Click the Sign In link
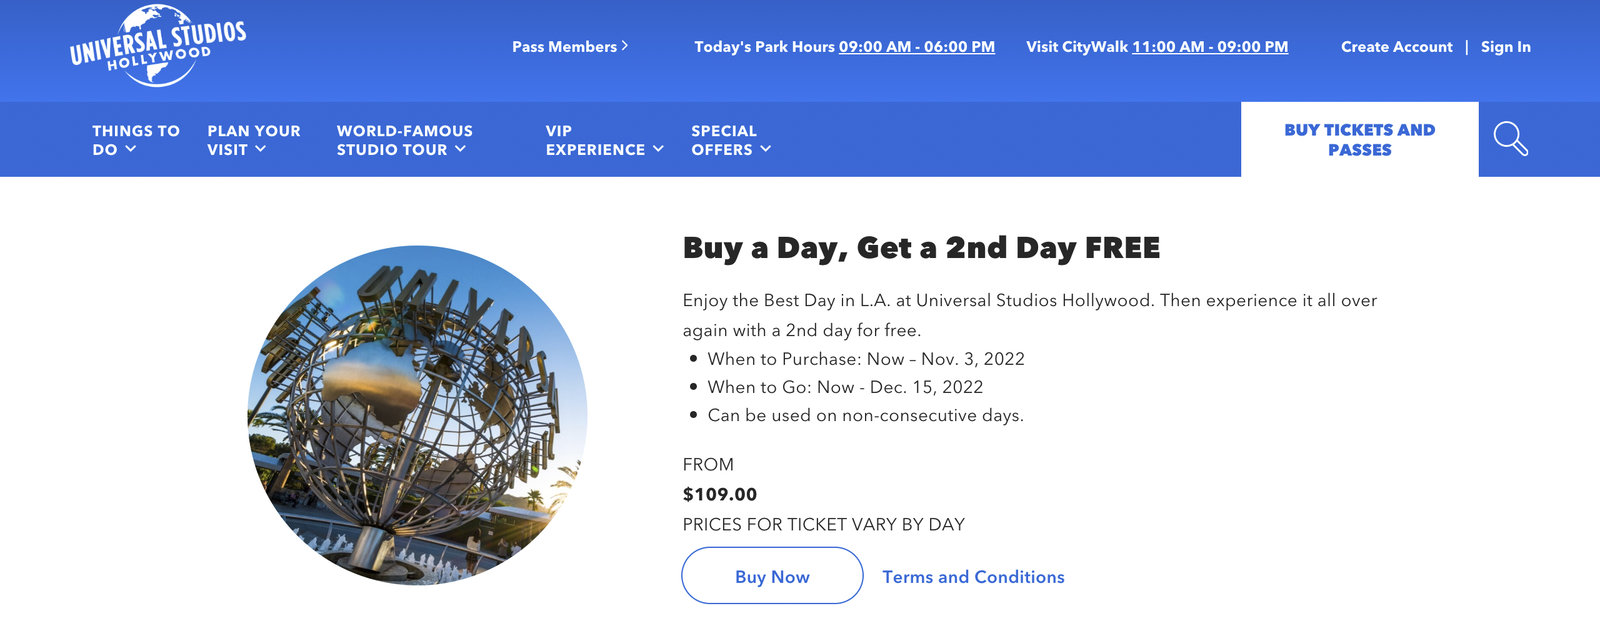The image size is (1600, 631). [x=1506, y=46]
